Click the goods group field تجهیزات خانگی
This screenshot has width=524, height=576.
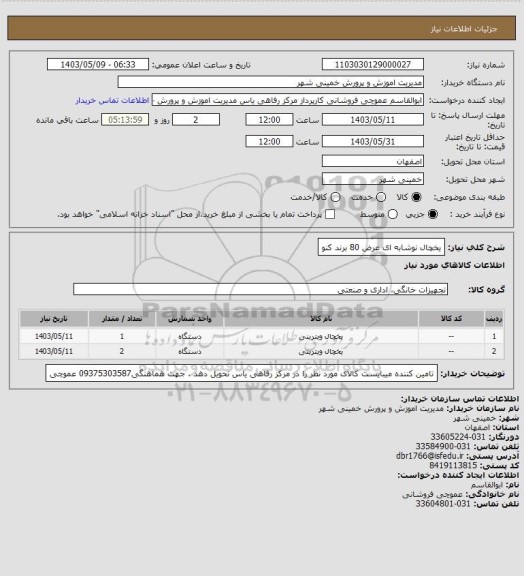[260, 289]
